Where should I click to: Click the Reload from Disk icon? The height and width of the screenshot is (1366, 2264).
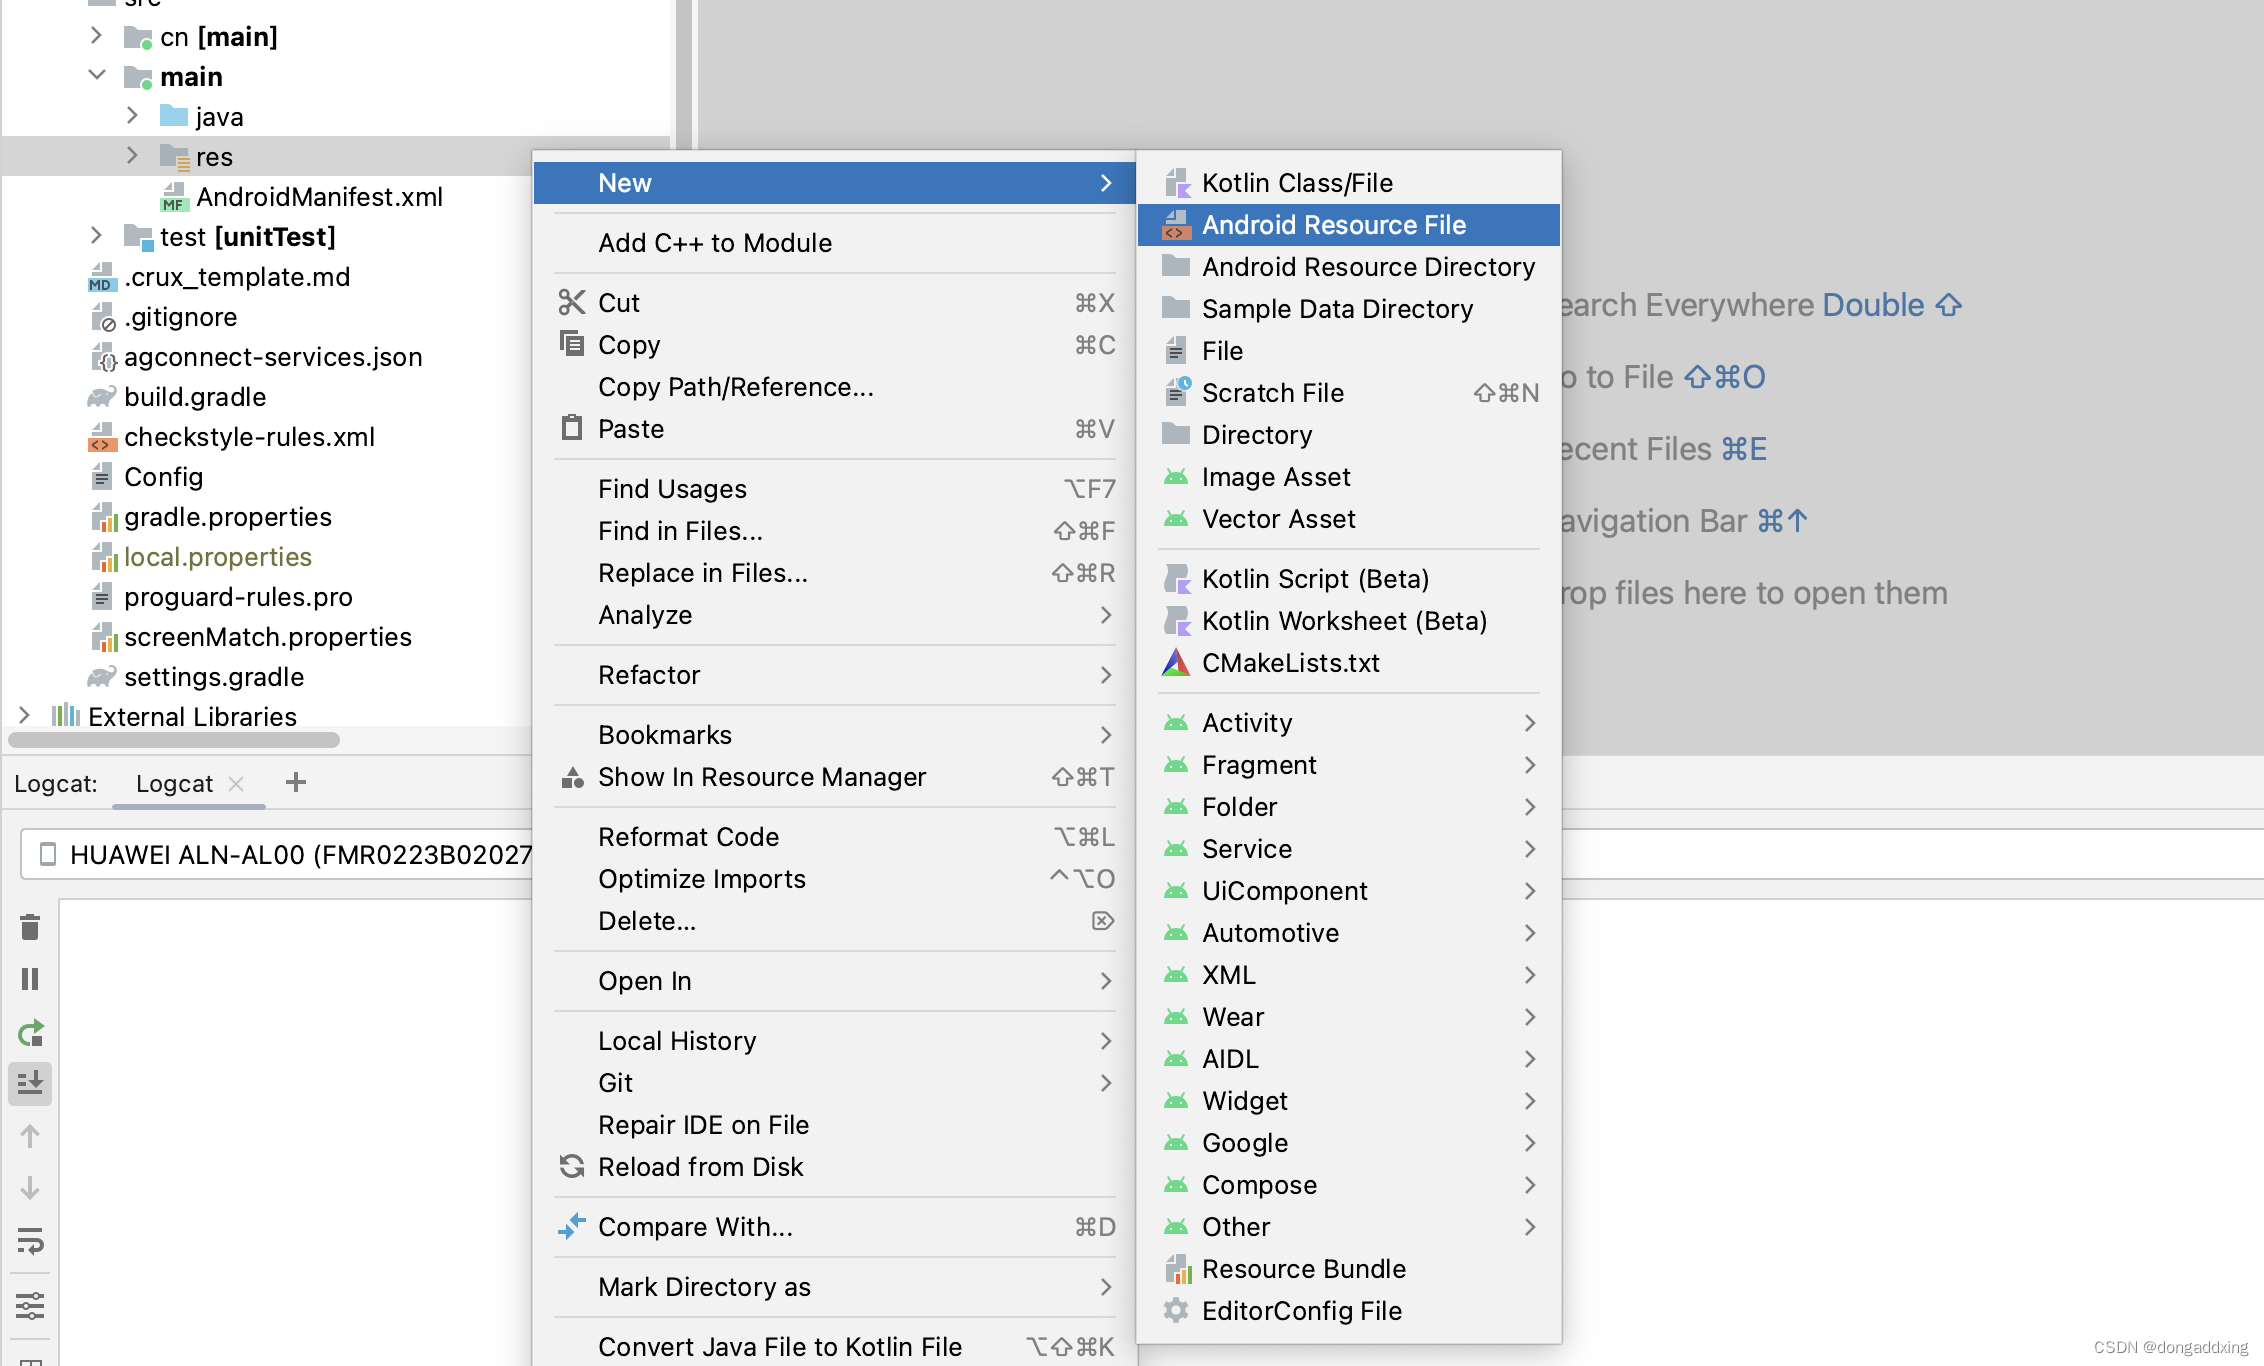click(x=572, y=1166)
